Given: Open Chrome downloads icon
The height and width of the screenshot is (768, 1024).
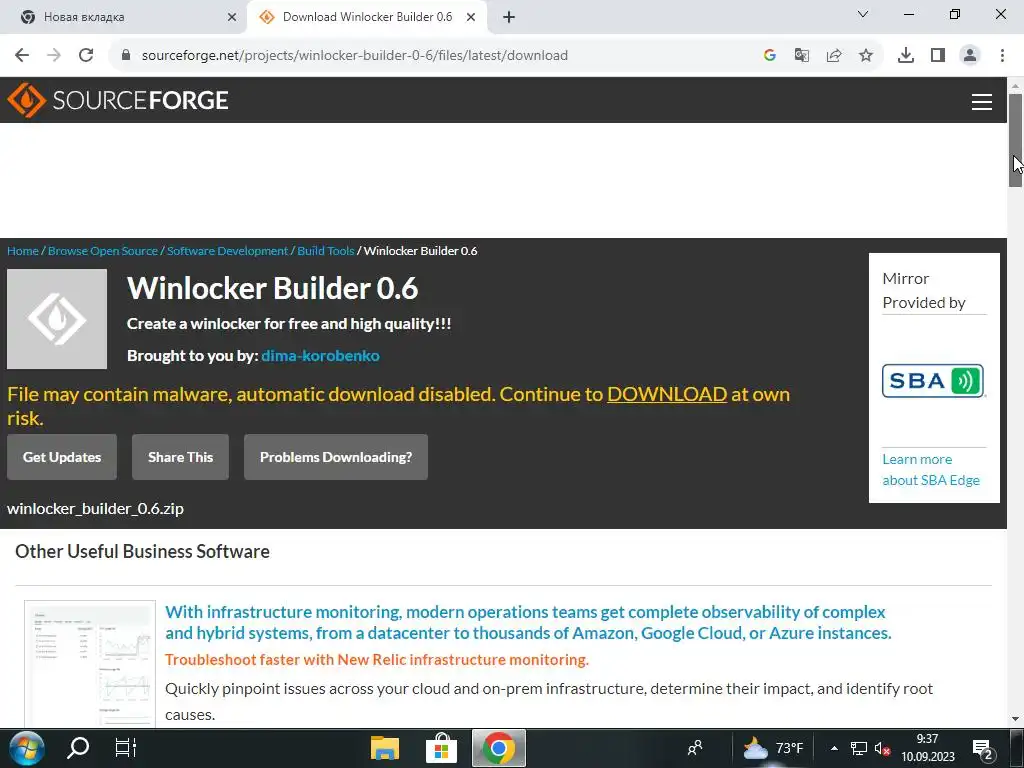Looking at the screenshot, I should pos(906,56).
